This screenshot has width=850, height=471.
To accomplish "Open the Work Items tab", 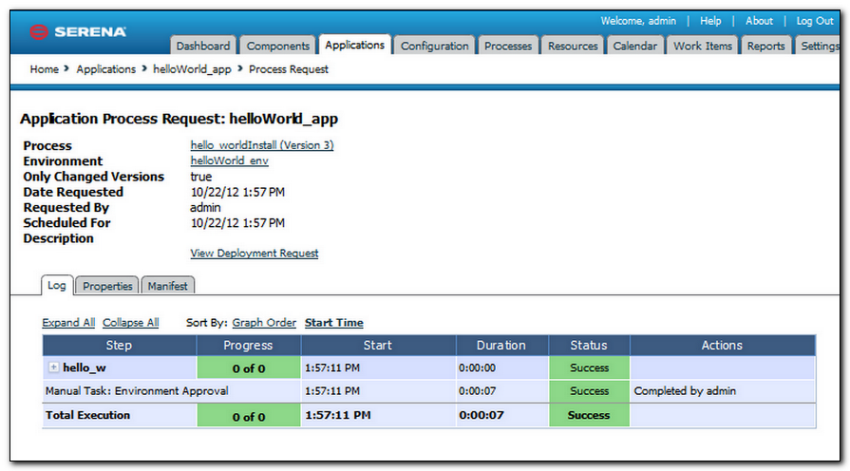I will pyautogui.click(x=703, y=46).
